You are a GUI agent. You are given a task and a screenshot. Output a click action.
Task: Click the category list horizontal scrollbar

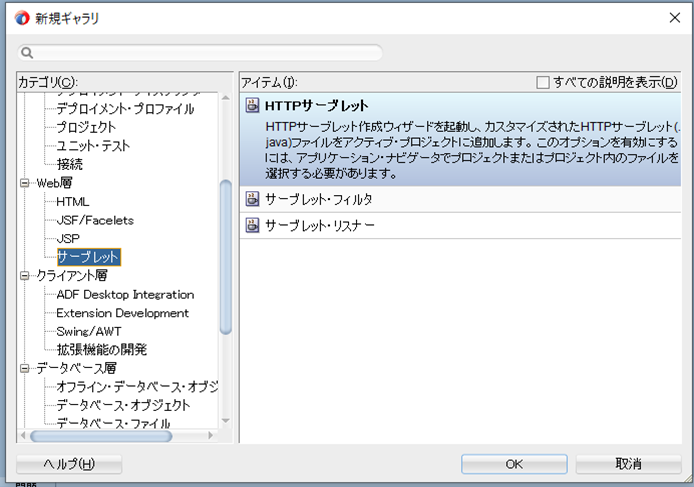[100, 436]
